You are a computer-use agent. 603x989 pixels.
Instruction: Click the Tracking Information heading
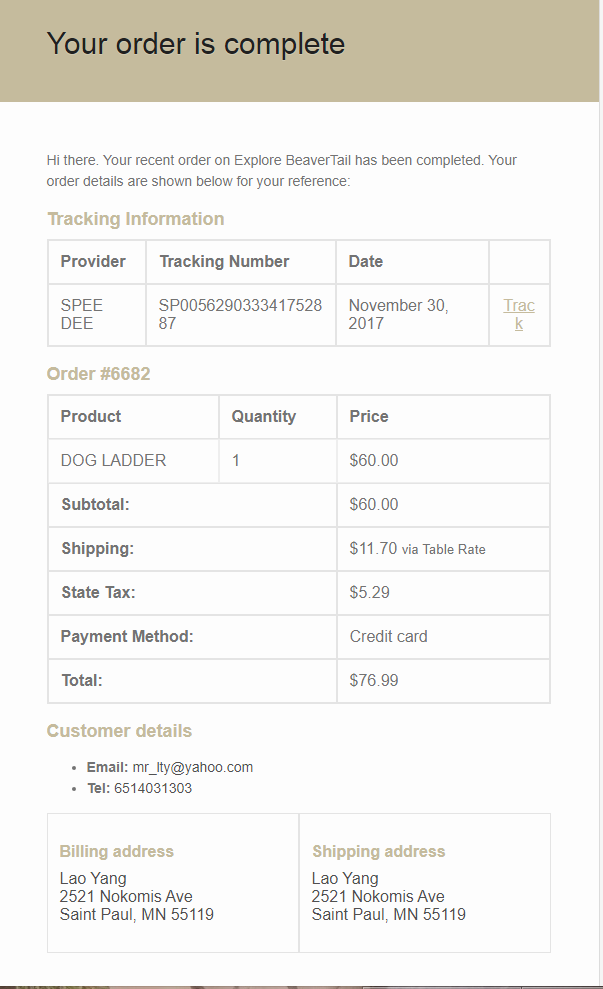[x=136, y=218]
